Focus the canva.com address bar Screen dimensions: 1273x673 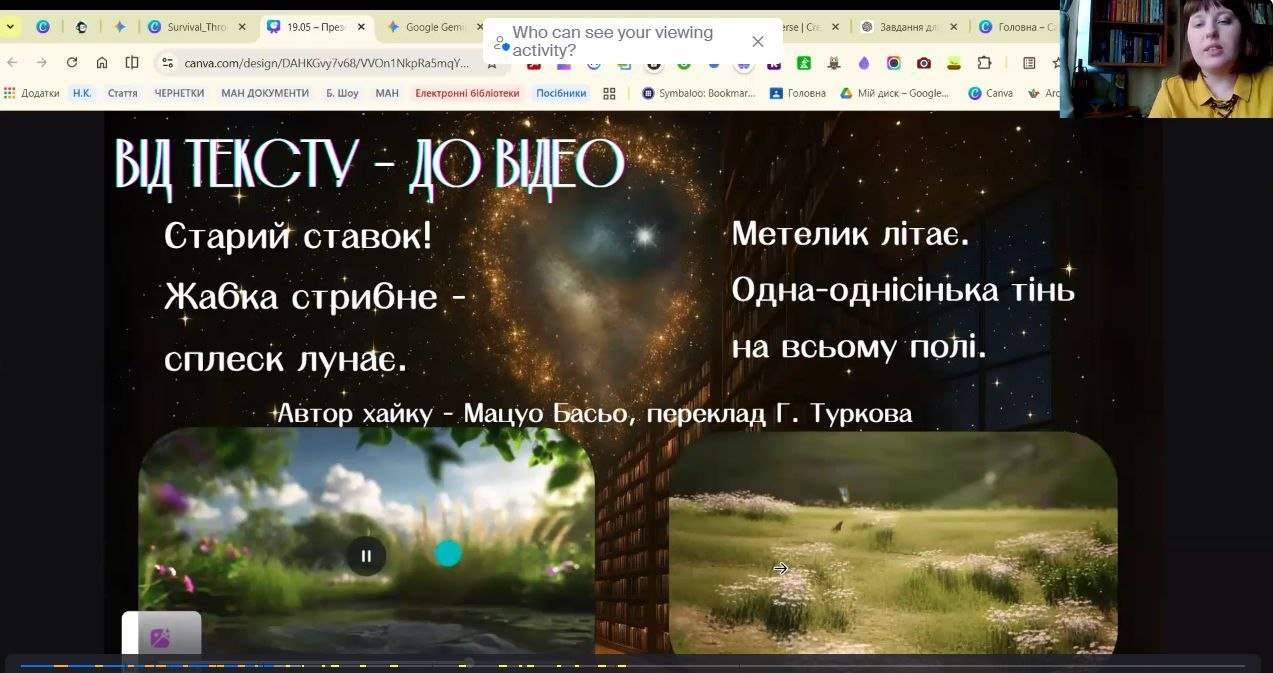tap(326, 63)
